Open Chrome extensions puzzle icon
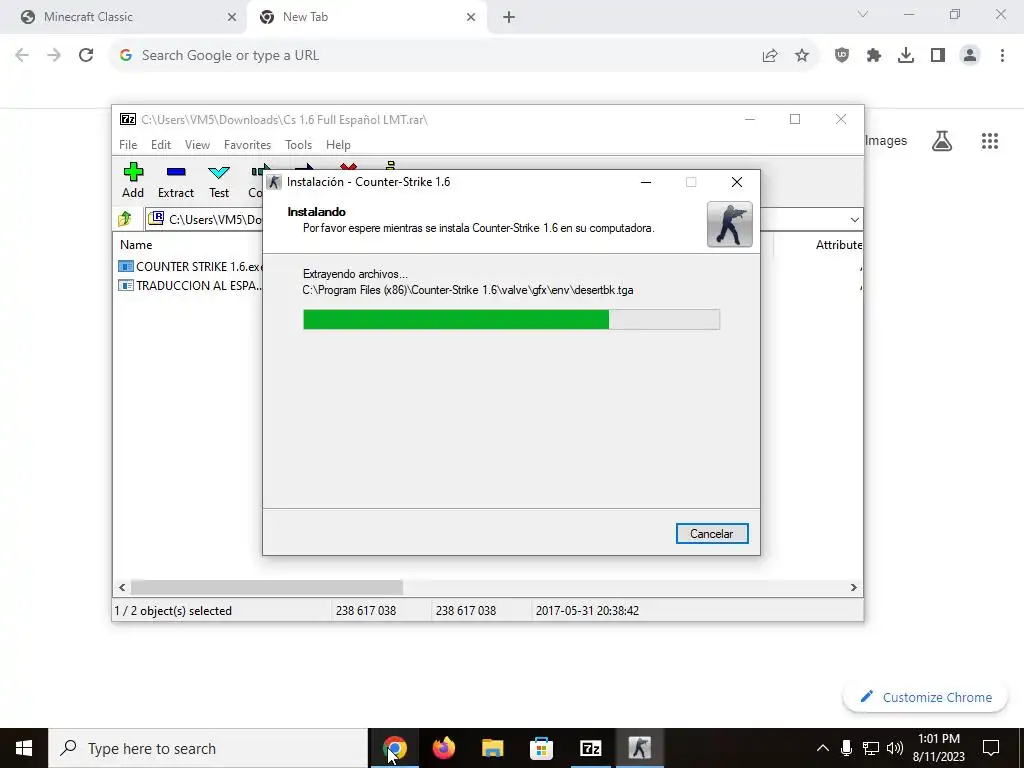The height and width of the screenshot is (768, 1024). 874,56
